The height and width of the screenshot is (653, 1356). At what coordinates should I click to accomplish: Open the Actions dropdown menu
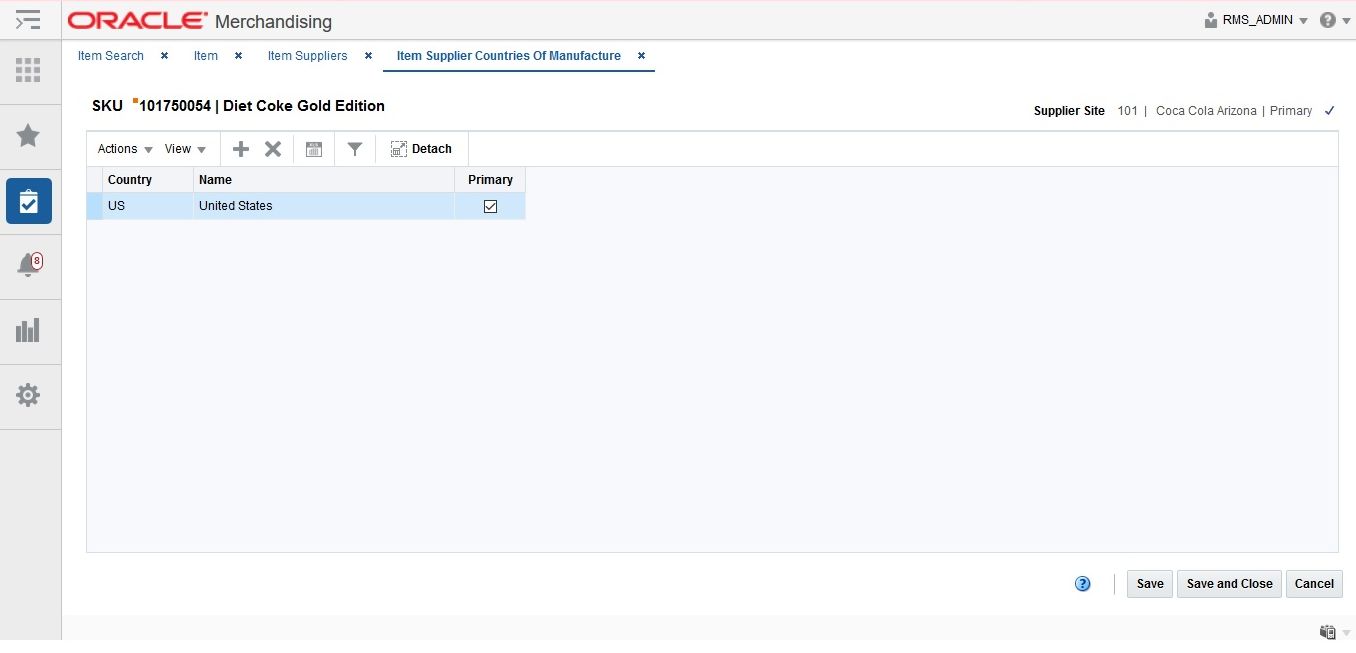click(125, 149)
